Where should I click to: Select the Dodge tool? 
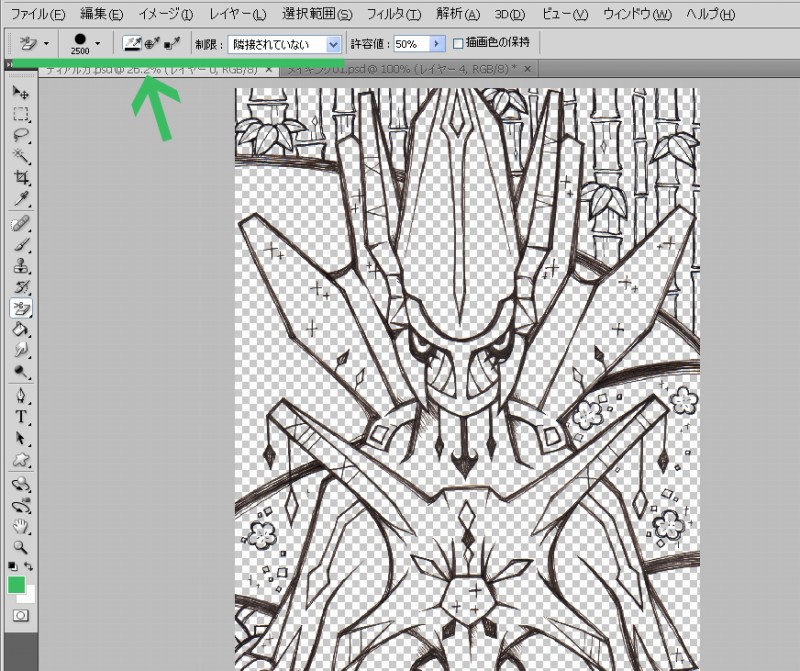[20, 371]
